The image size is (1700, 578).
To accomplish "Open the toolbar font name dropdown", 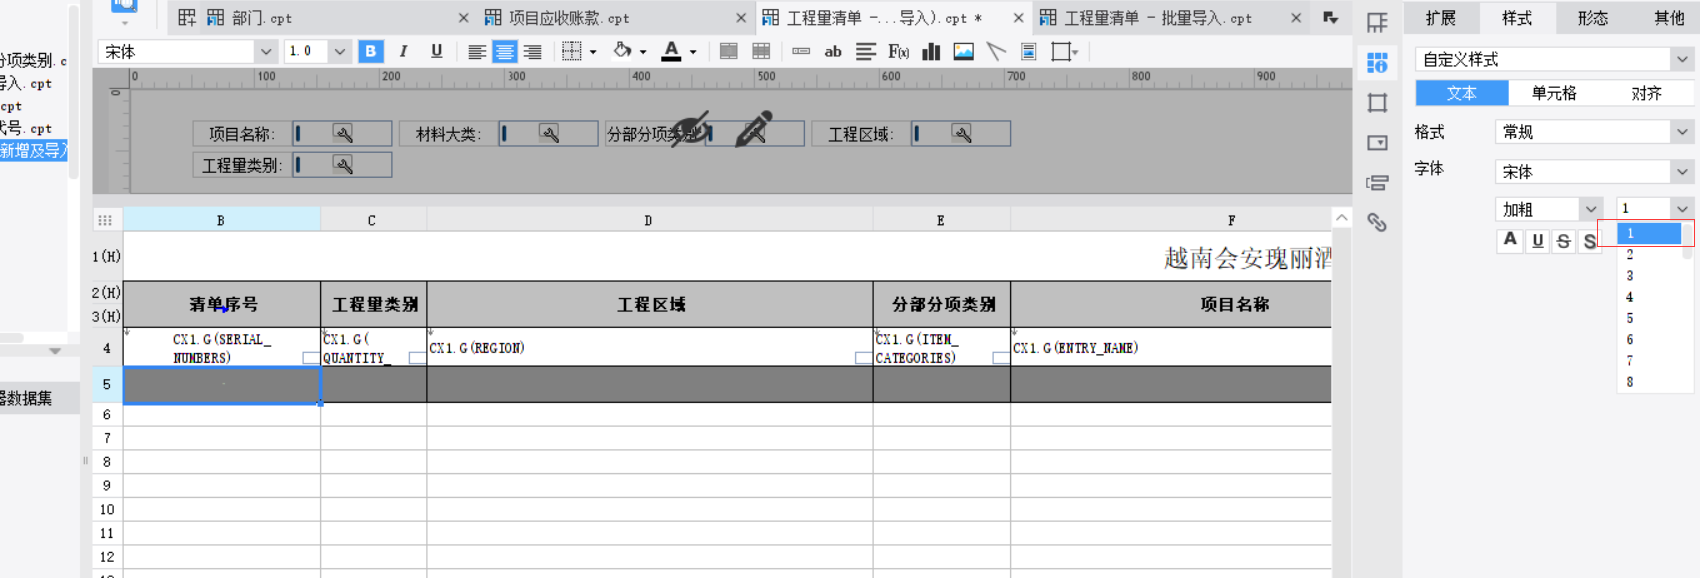I will (x=266, y=51).
